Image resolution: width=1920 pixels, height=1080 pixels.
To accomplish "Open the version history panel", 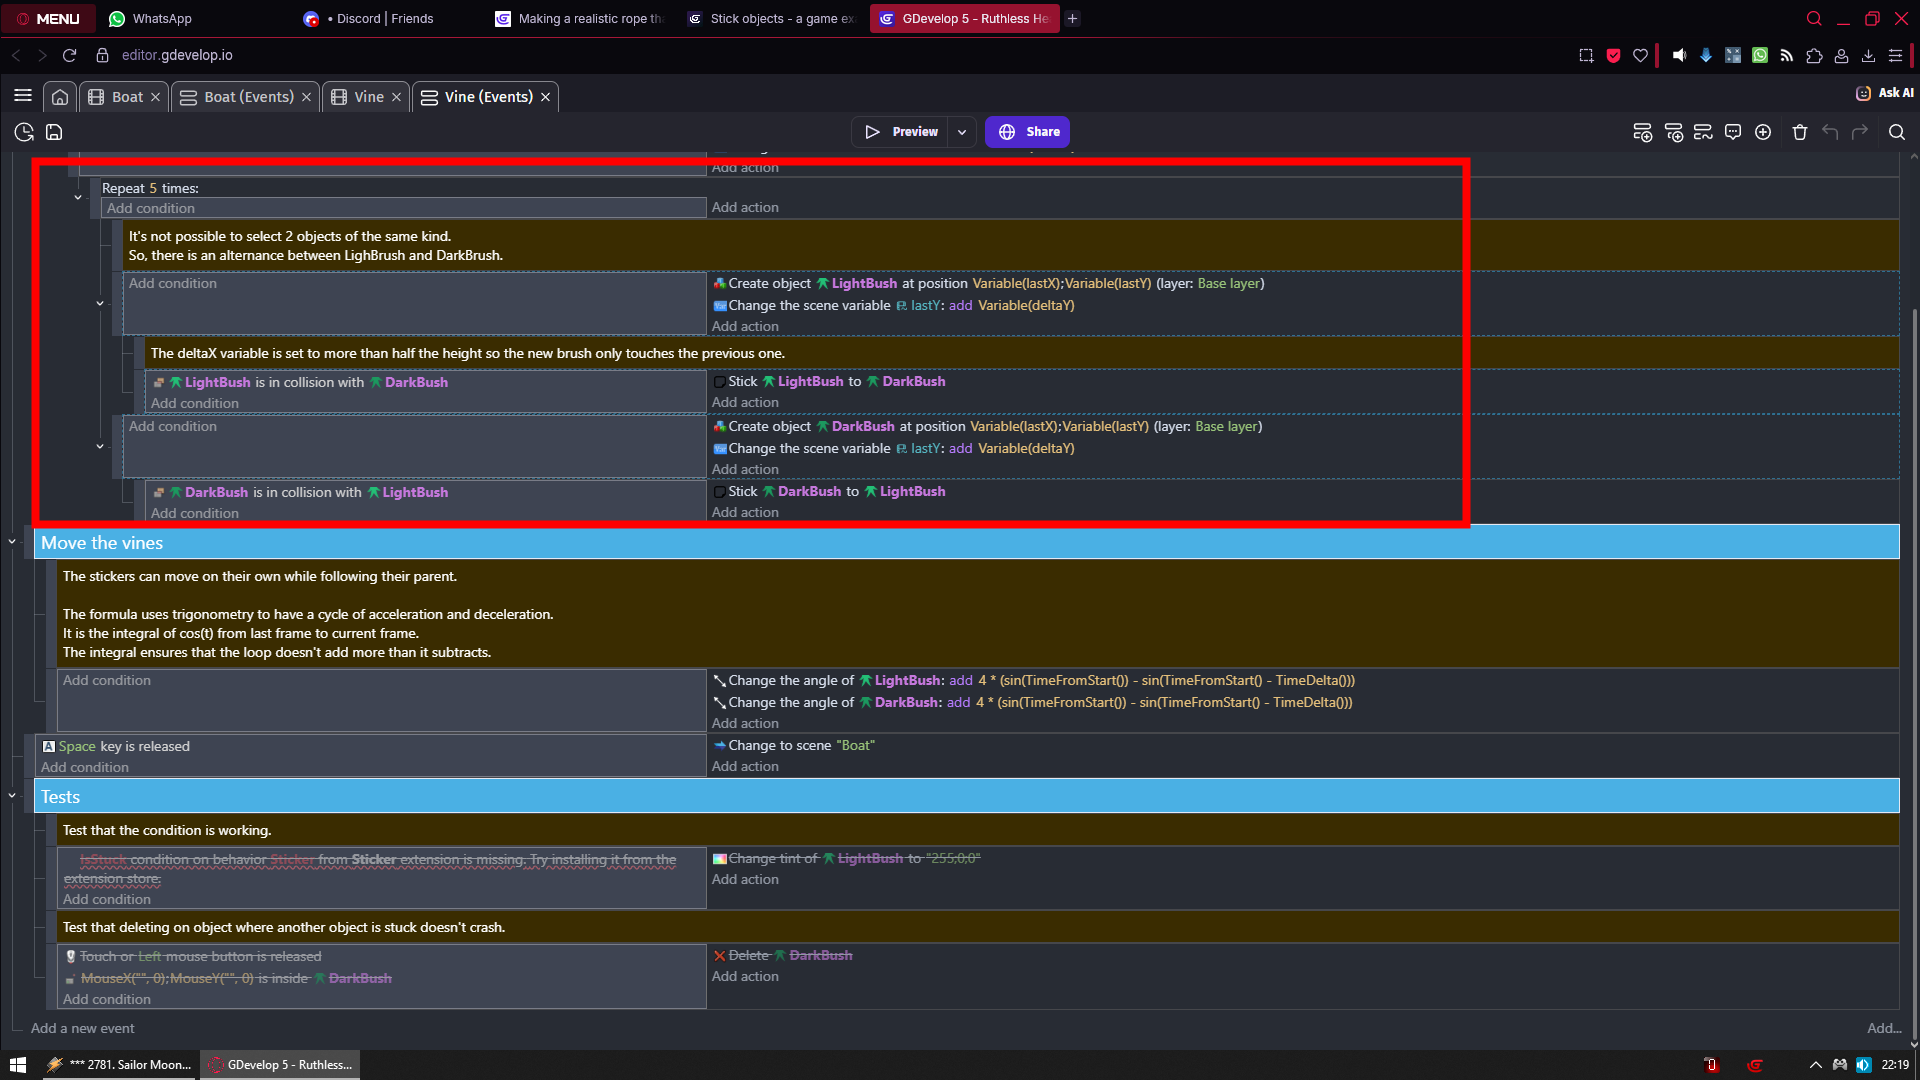I will click(24, 132).
